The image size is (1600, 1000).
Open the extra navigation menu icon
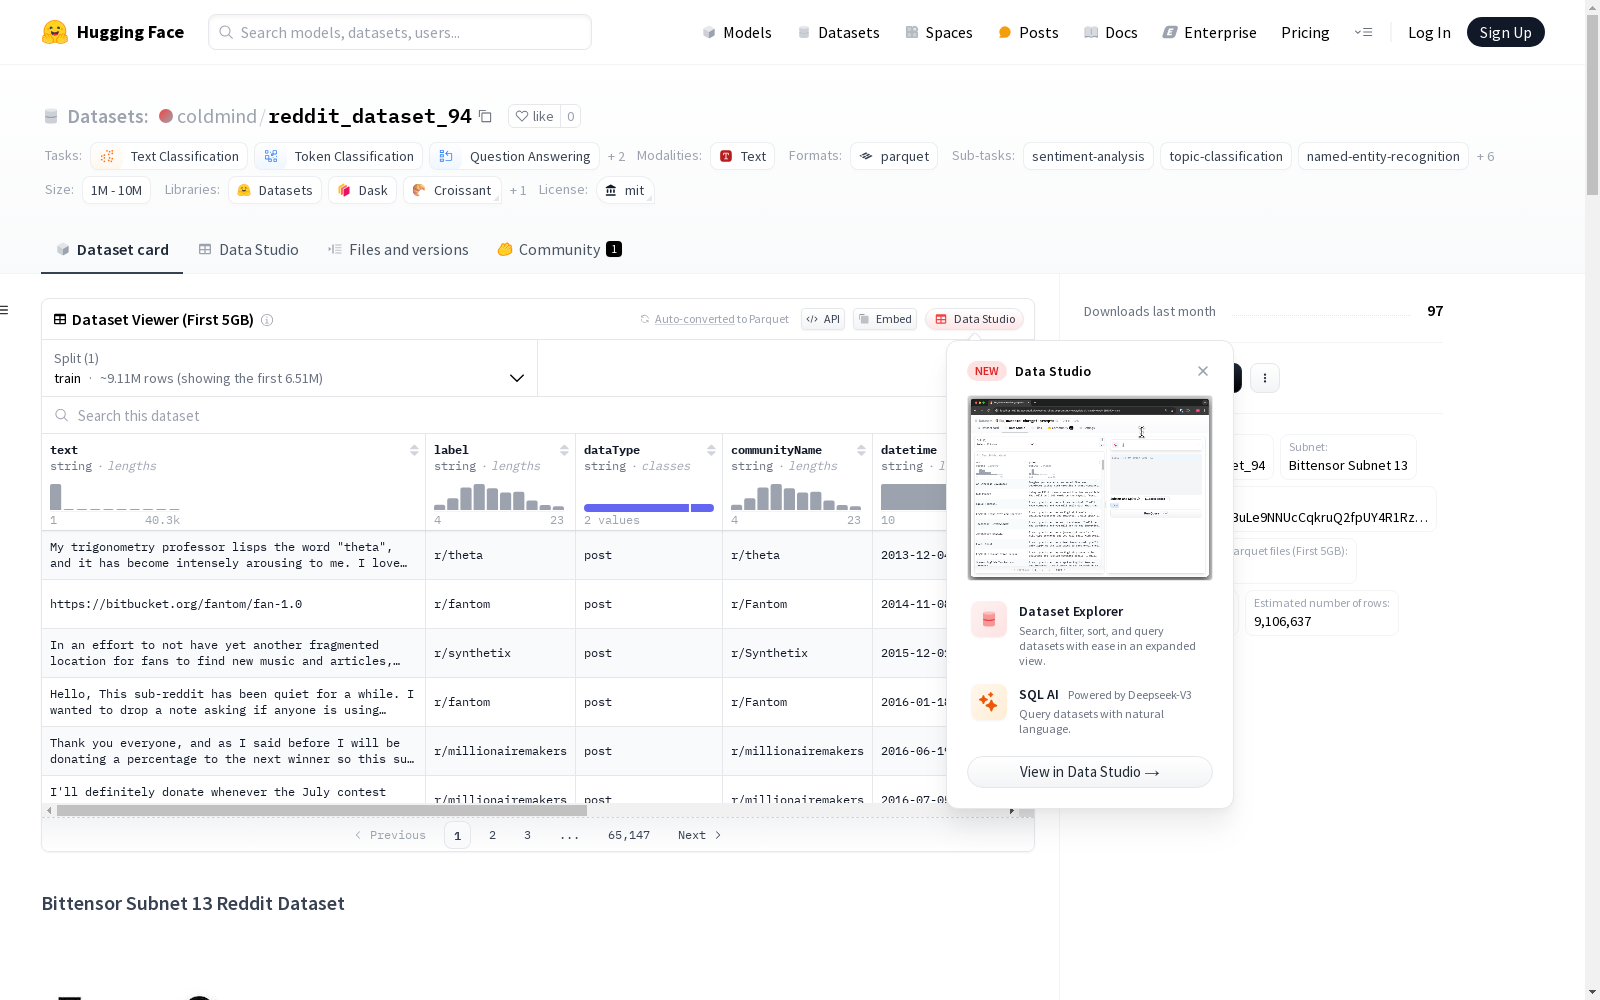pyautogui.click(x=1363, y=32)
